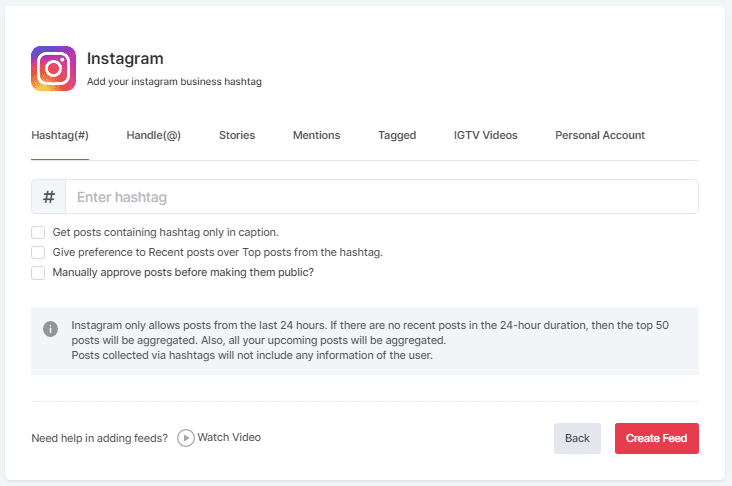Click the Back button
This screenshot has width=732, height=486.
pos(577,438)
